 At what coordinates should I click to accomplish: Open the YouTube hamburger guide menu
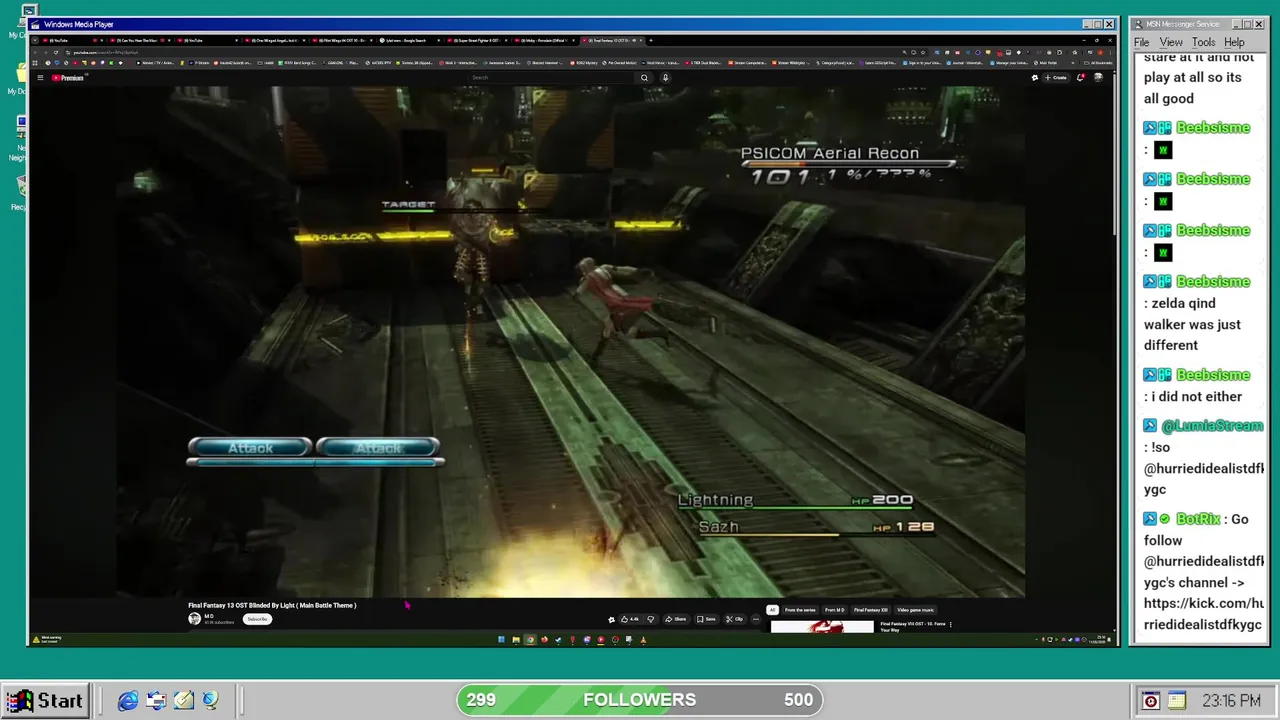[x=40, y=77]
